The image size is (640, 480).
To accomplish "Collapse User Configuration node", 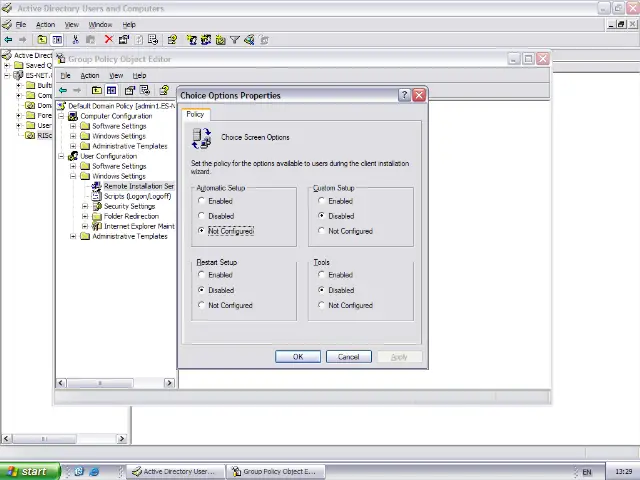I will (x=61, y=156).
